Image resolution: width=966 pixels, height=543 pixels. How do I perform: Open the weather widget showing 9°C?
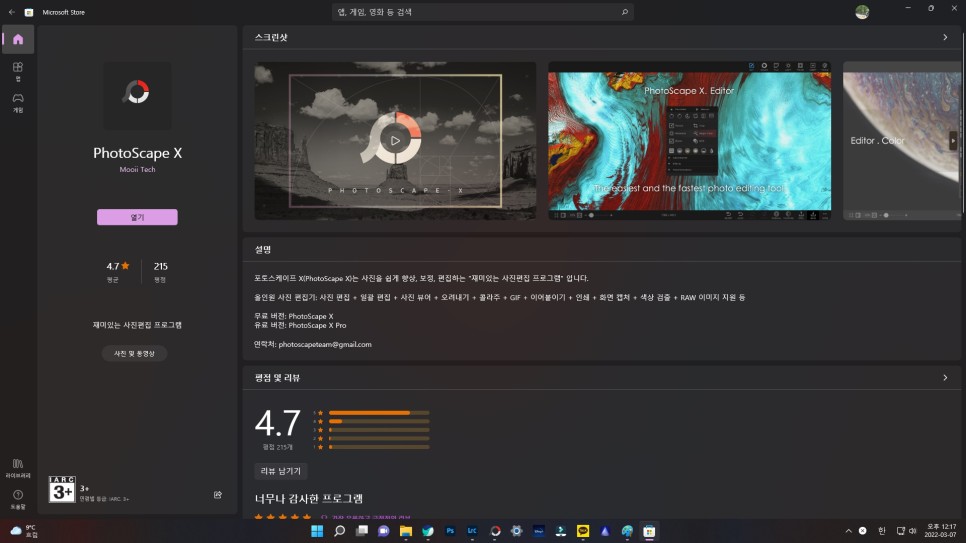click(x=24, y=531)
